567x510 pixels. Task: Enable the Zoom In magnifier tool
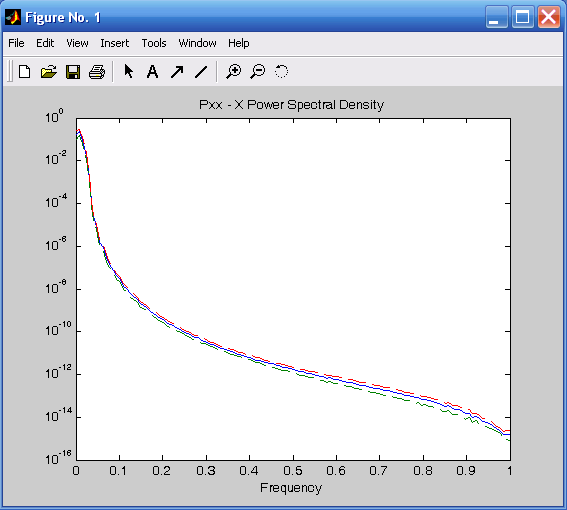[234, 71]
